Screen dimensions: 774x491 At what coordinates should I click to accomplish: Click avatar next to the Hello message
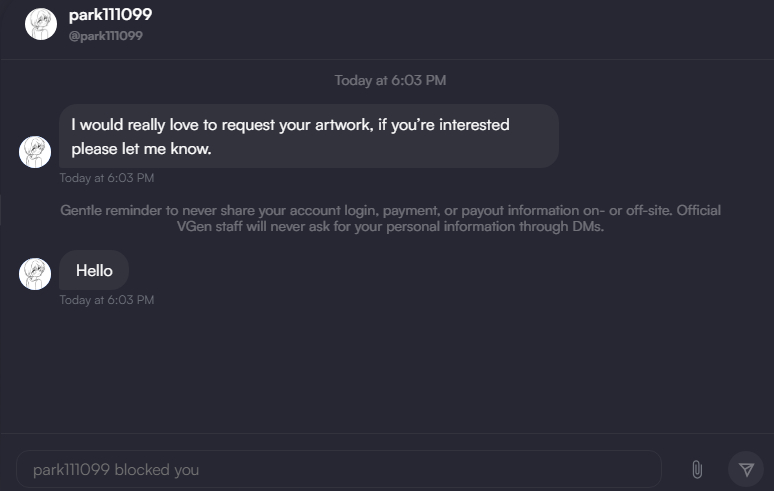[x=35, y=274]
